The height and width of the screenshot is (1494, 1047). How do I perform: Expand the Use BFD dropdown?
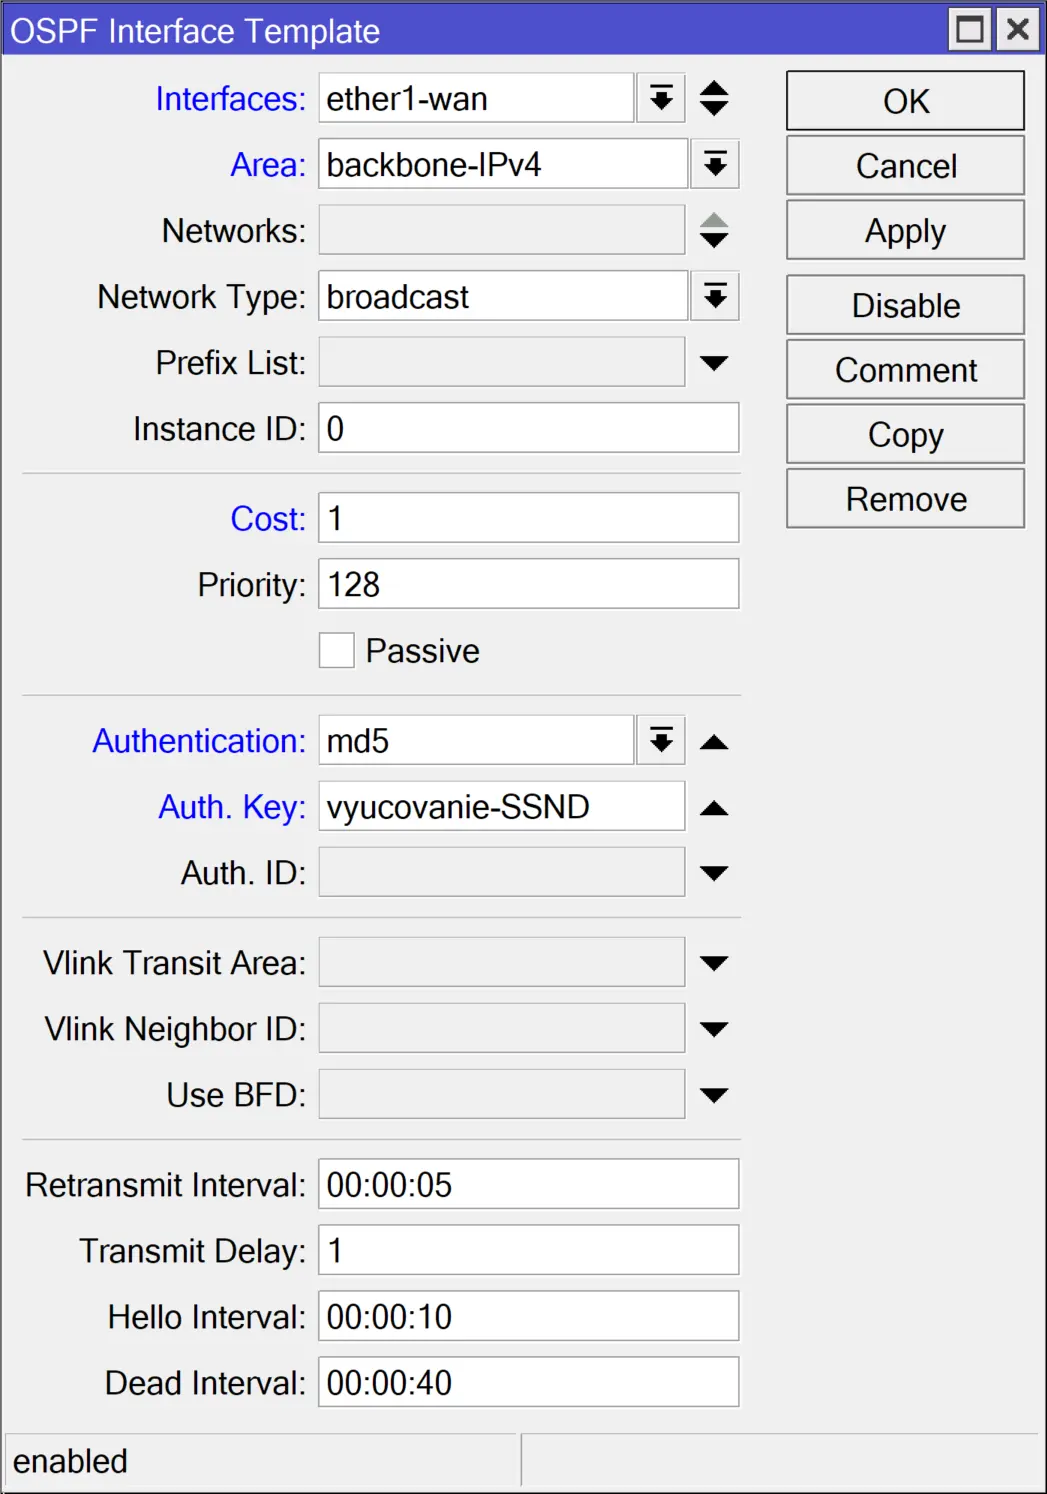(x=714, y=1093)
